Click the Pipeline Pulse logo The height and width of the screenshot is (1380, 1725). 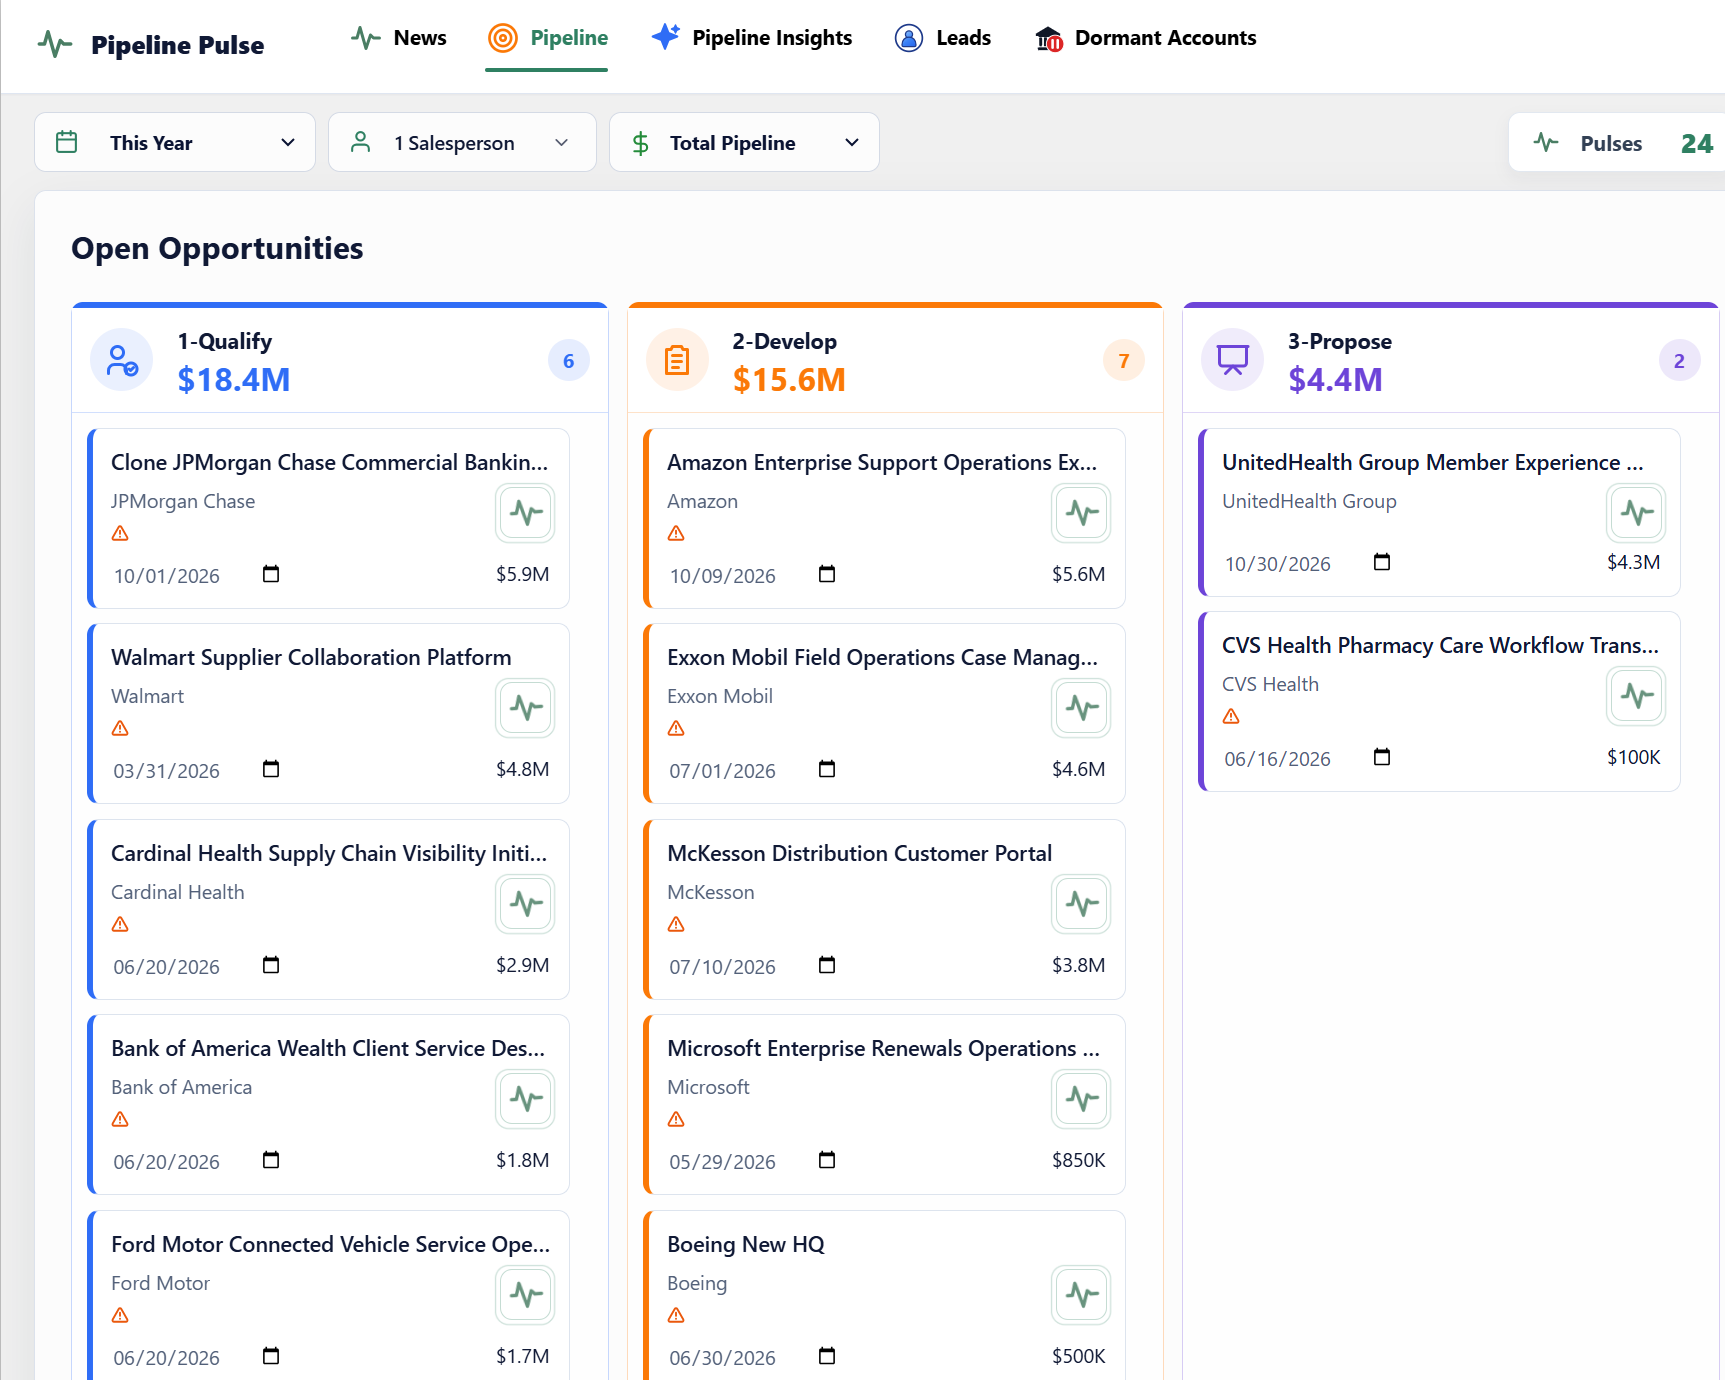coord(151,45)
